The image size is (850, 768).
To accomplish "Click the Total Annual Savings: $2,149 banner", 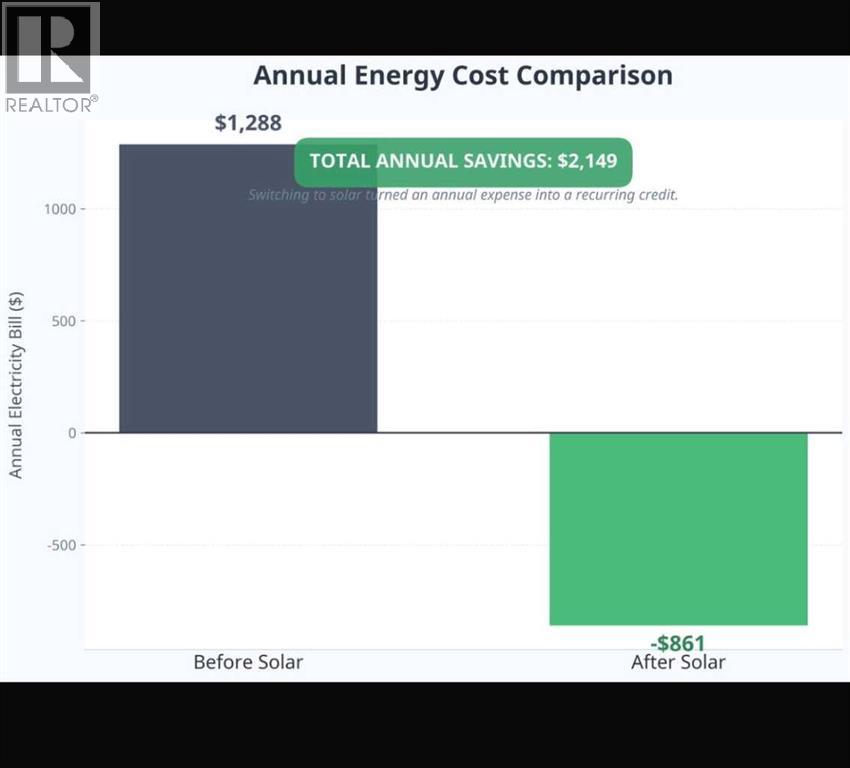I will point(463,161).
